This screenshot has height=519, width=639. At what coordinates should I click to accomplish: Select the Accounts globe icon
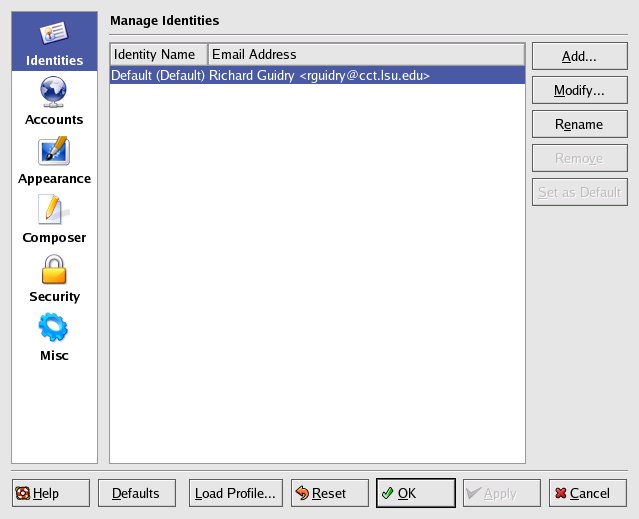[x=54, y=92]
